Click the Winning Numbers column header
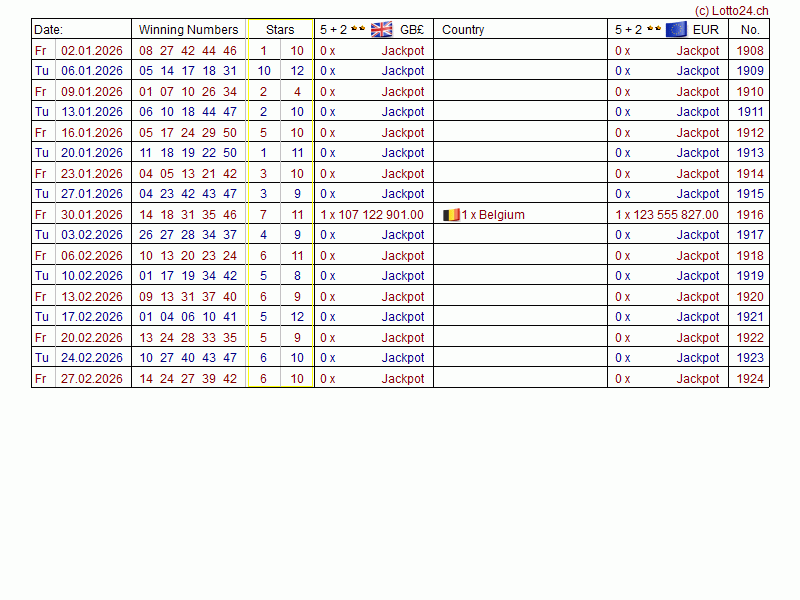The height and width of the screenshot is (600, 800). tap(188, 29)
